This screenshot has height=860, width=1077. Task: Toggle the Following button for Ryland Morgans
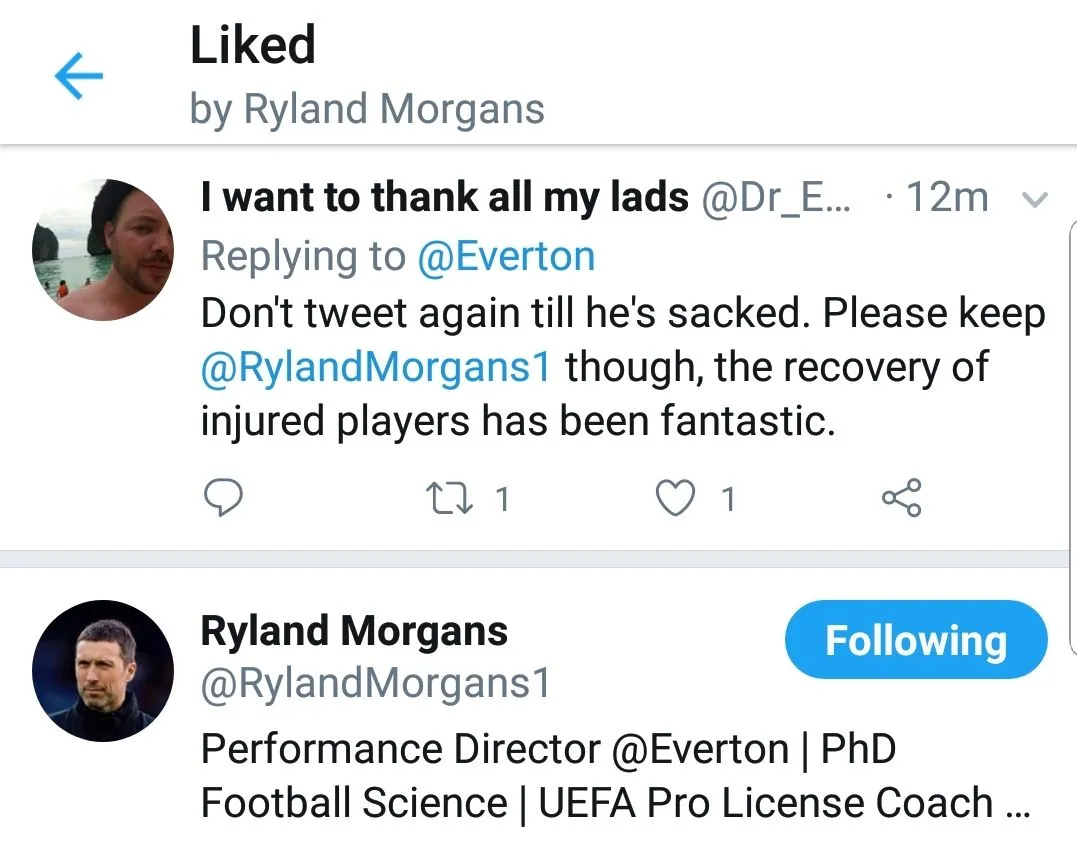pos(915,640)
